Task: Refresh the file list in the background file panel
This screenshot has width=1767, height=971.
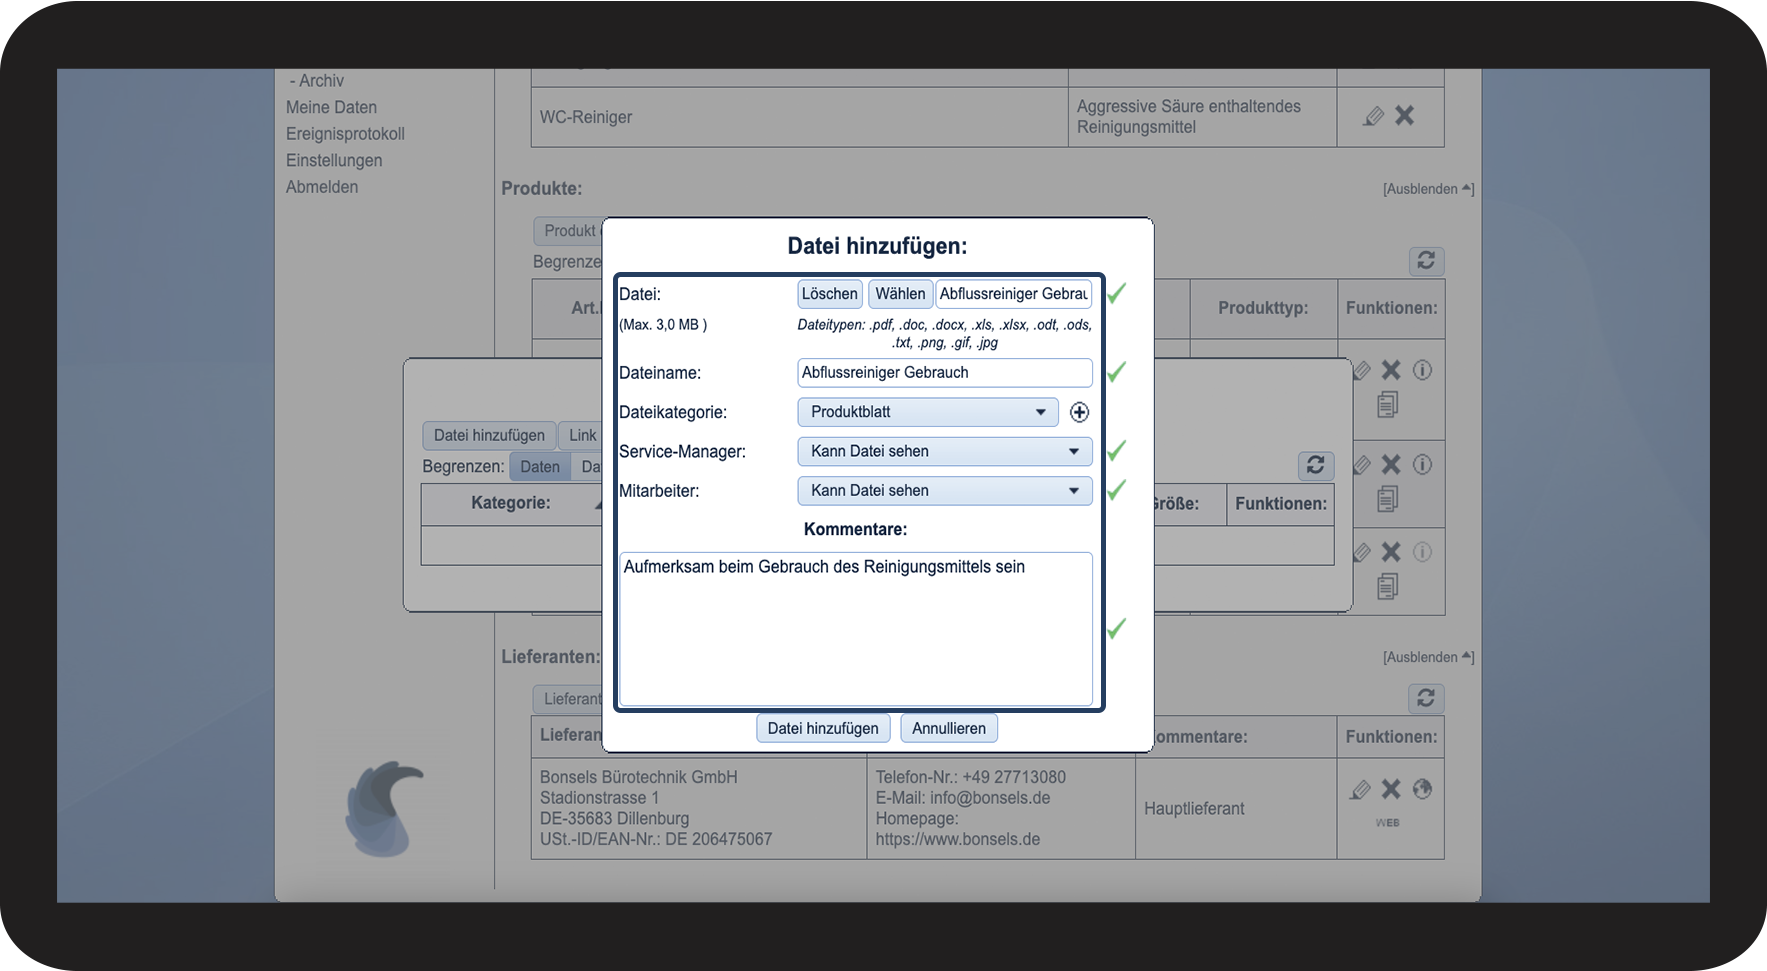Action: pos(1315,465)
